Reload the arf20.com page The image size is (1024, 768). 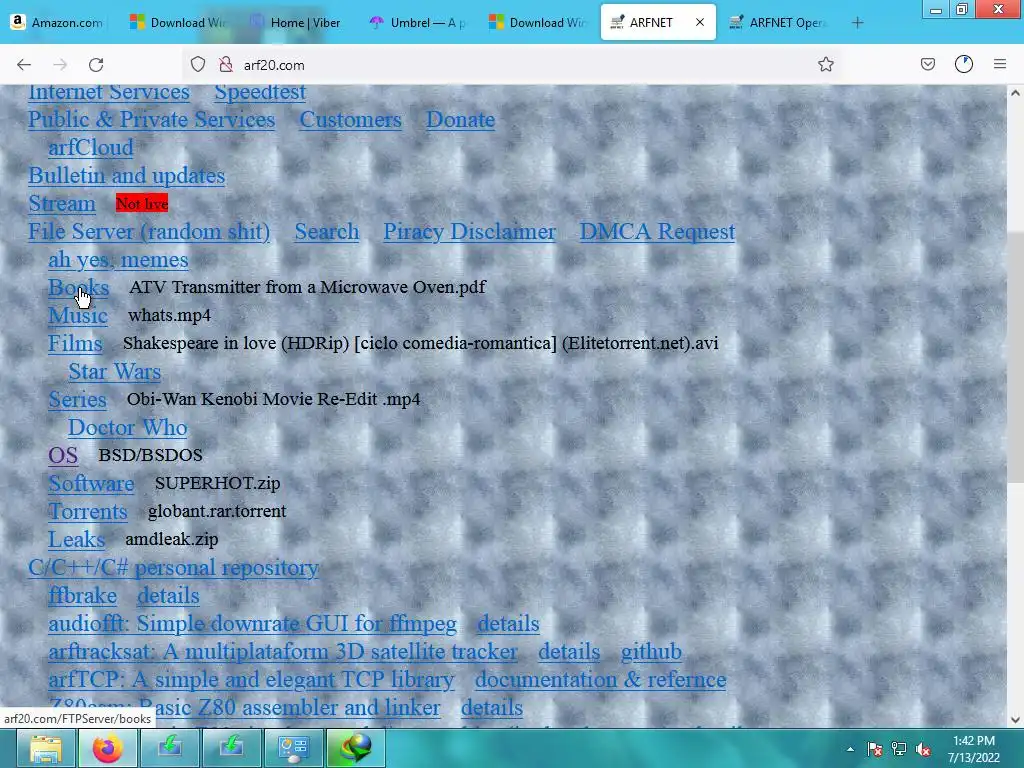(x=96, y=65)
